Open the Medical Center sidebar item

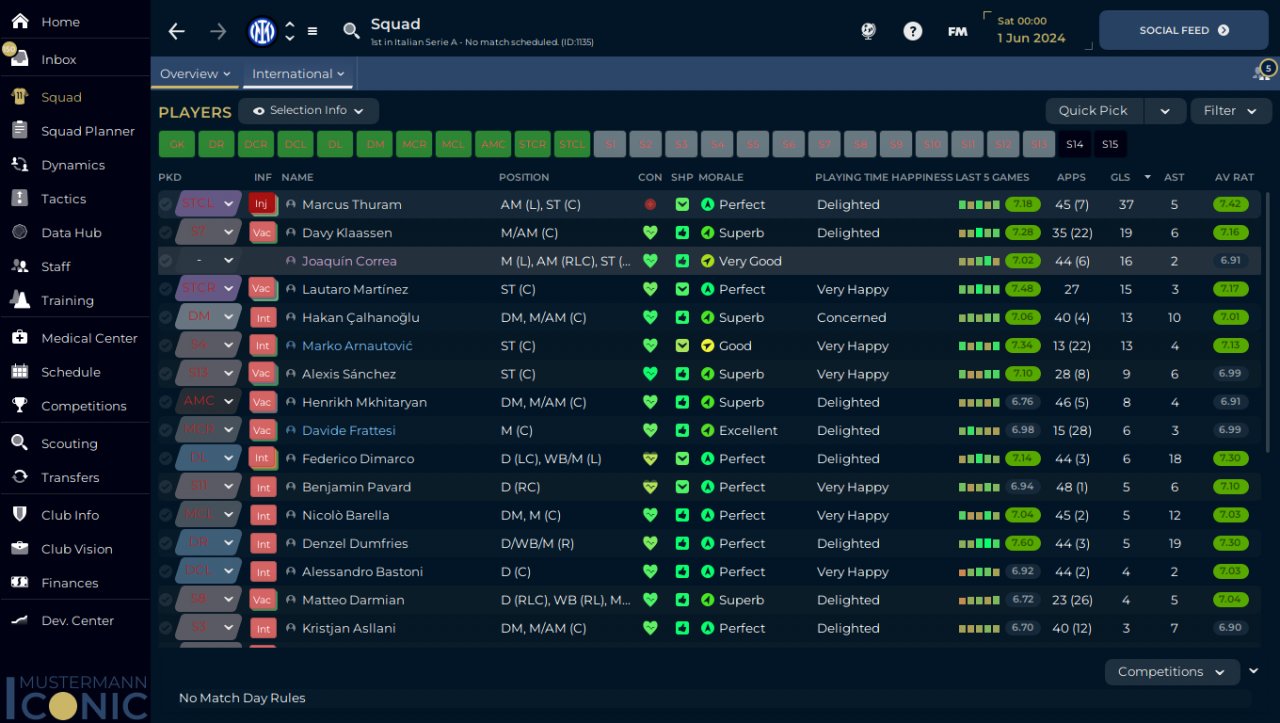(x=89, y=338)
